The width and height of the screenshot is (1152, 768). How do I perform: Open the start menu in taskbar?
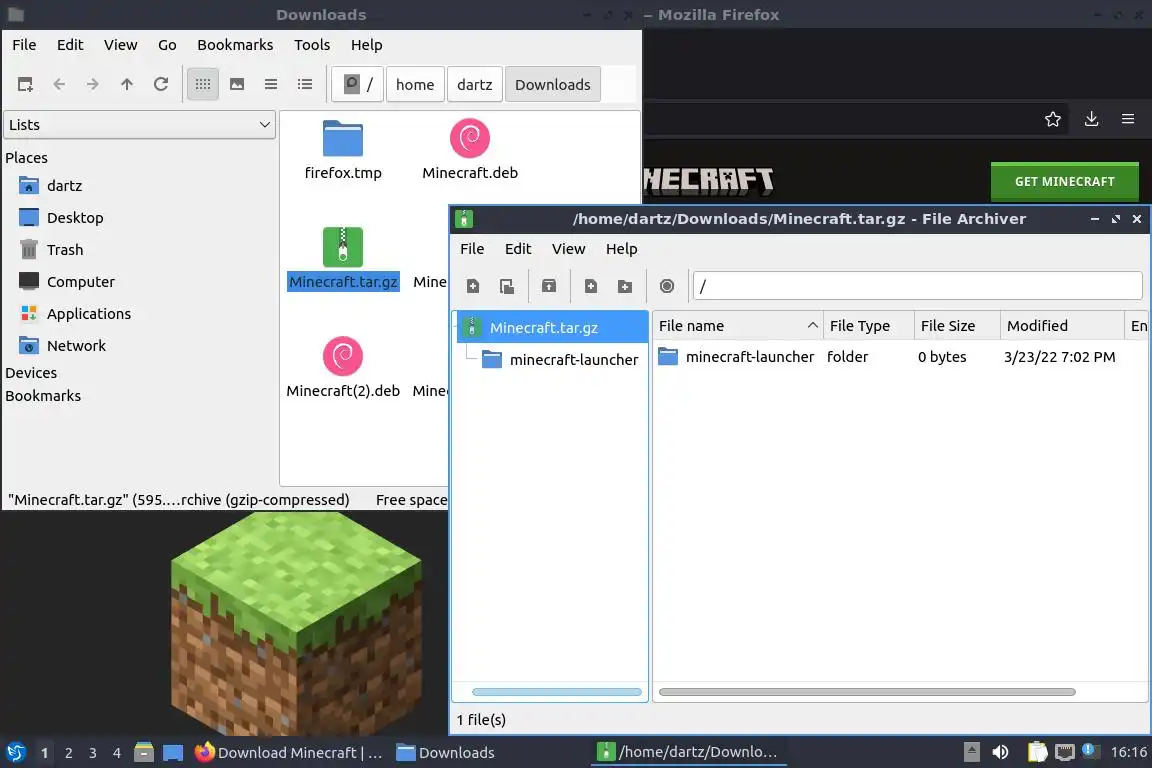15,753
